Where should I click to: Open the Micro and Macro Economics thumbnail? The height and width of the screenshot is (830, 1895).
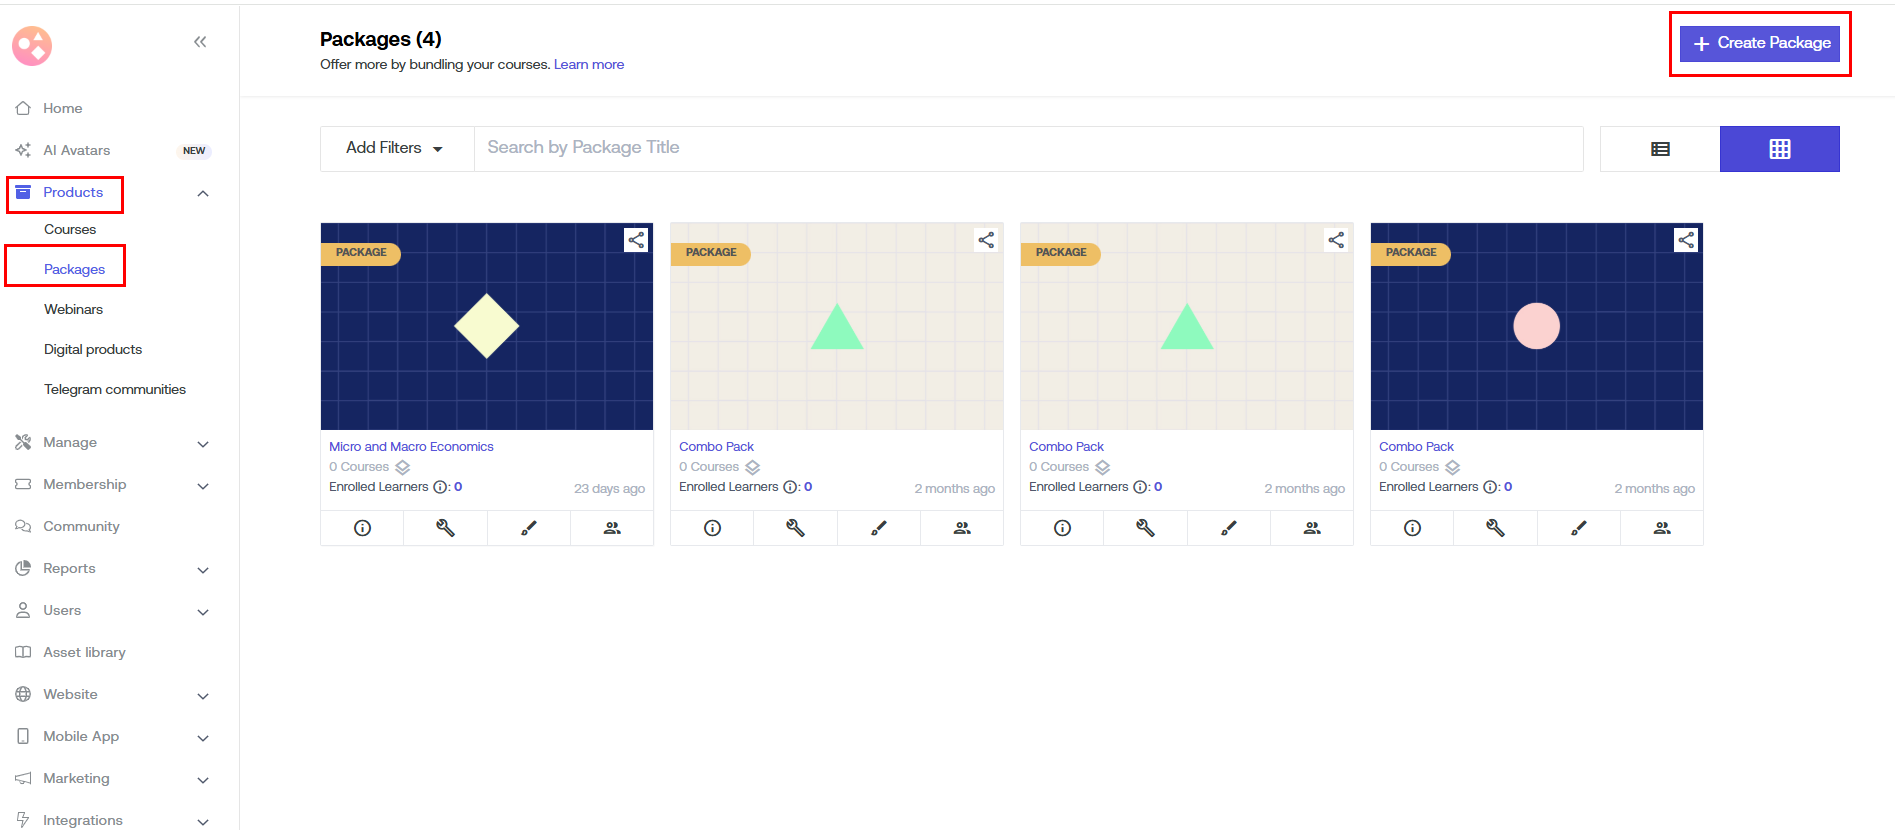point(486,326)
